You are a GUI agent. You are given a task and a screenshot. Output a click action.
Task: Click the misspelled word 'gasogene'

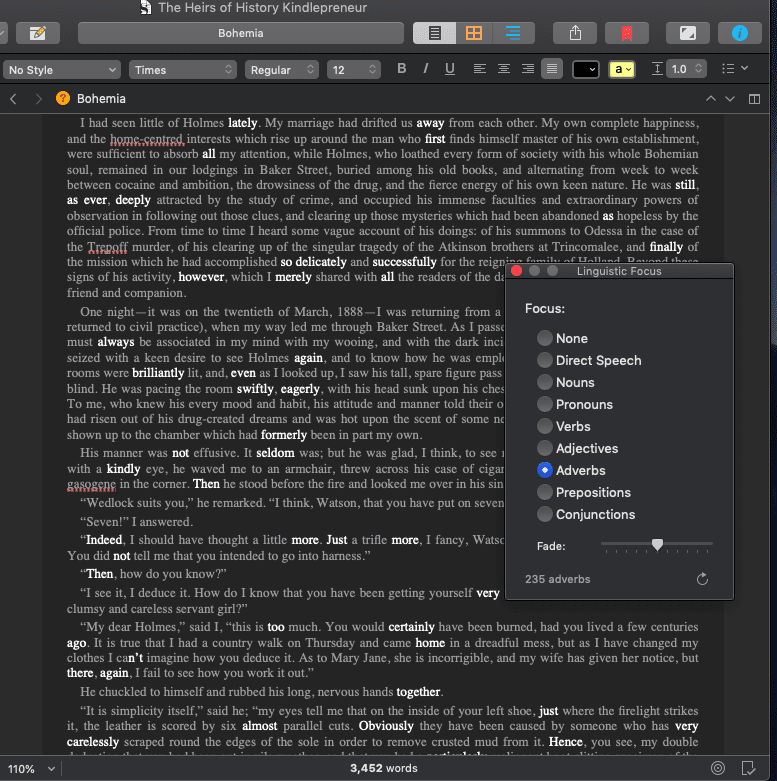coord(91,484)
